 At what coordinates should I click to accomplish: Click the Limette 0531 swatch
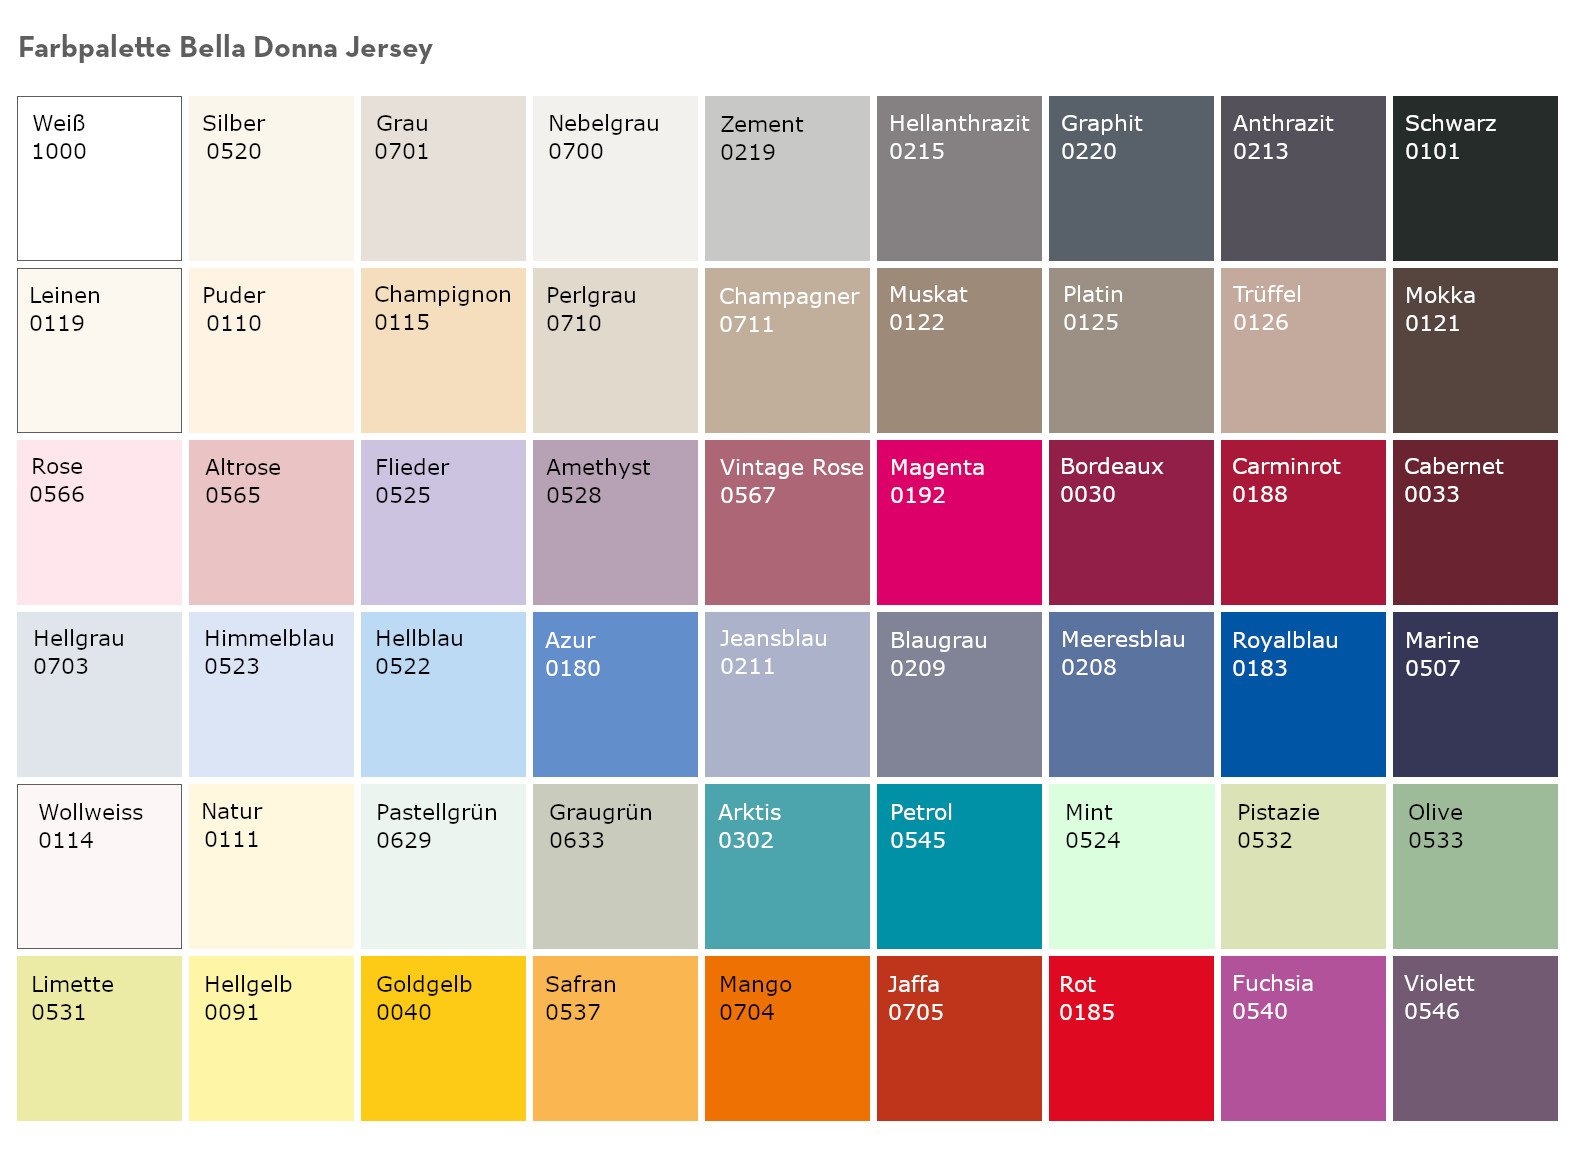click(99, 1038)
